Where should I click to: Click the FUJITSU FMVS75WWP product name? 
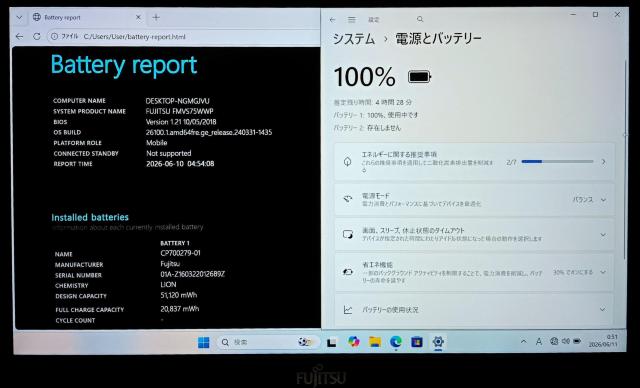pyautogui.click(x=180, y=111)
